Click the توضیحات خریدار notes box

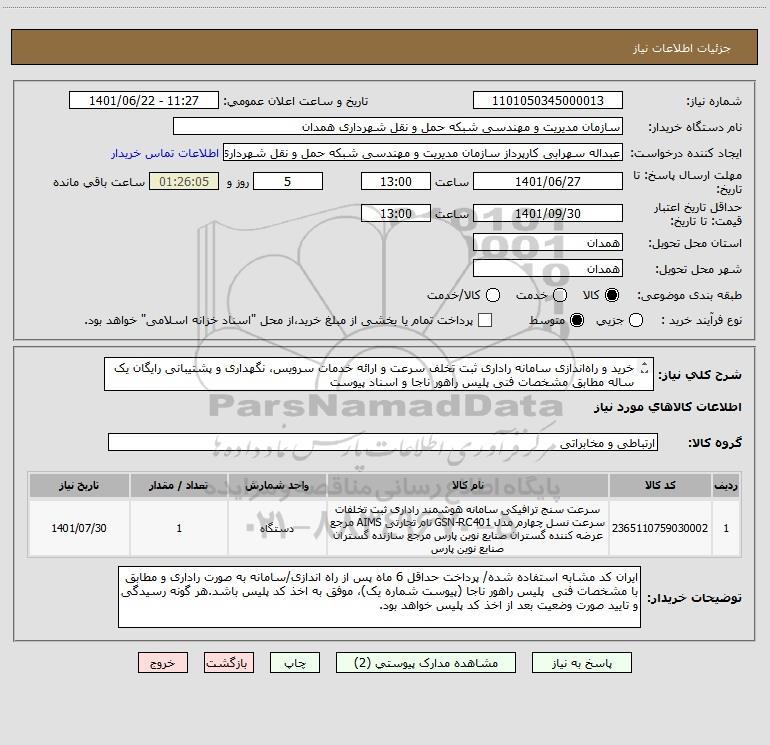(379, 597)
